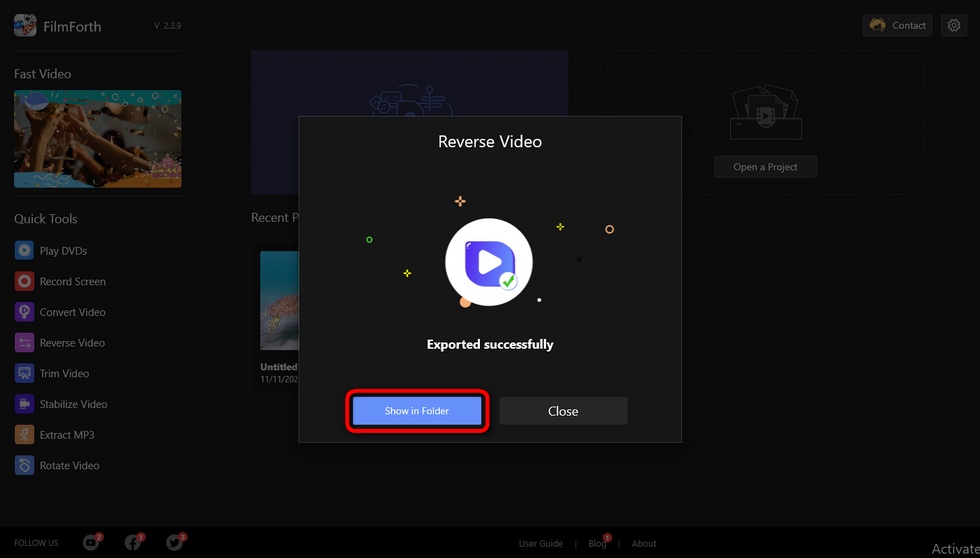Select the Reverse Video tool icon
This screenshot has height=558, width=980.
pyautogui.click(x=24, y=342)
